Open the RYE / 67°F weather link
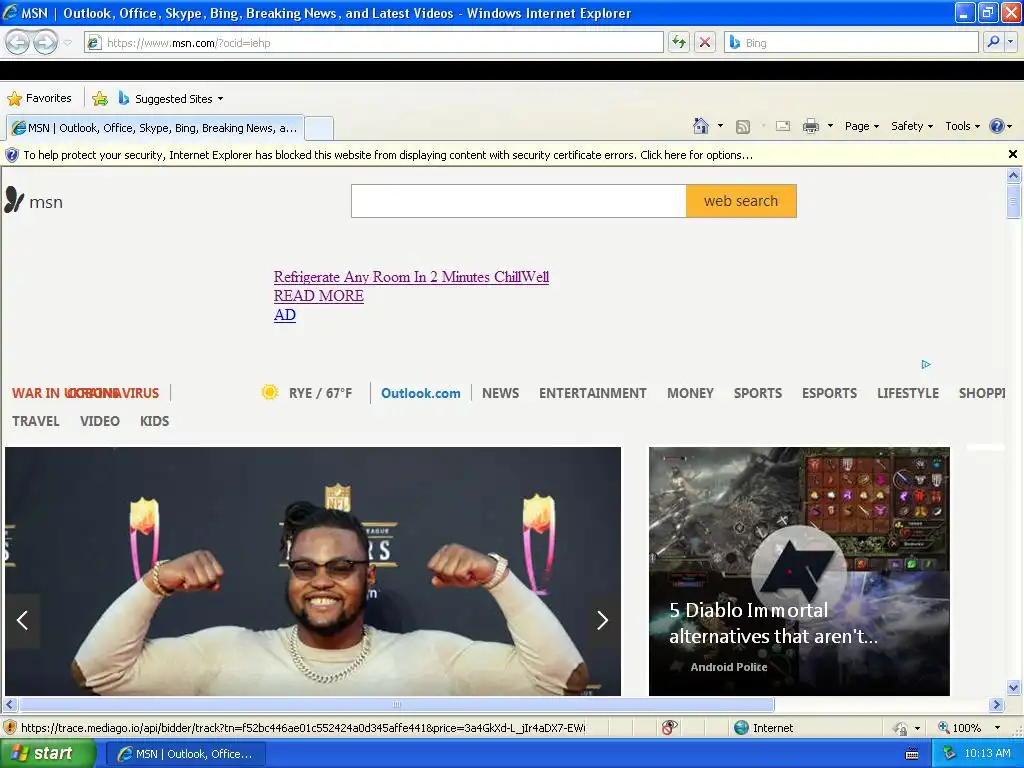Screen dimensions: 1024x768 tap(321, 393)
